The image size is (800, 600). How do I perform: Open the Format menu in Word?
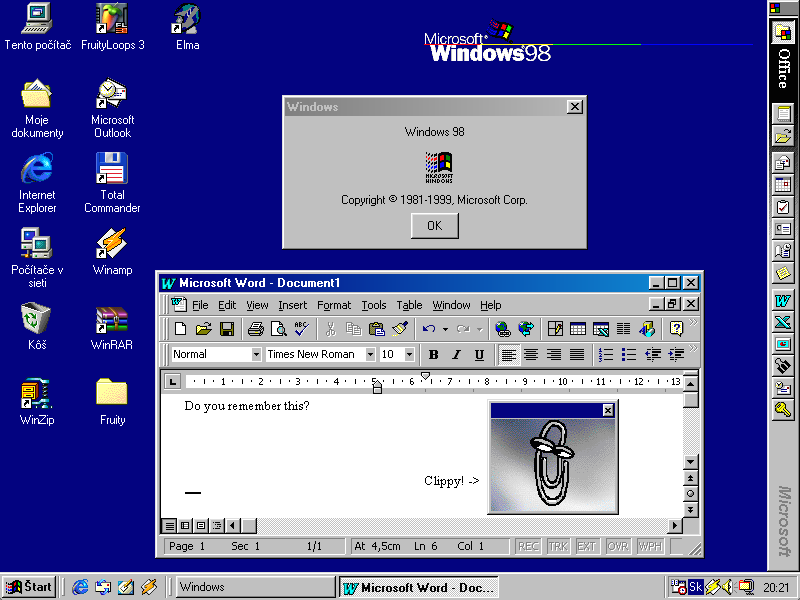pyautogui.click(x=334, y=305)
